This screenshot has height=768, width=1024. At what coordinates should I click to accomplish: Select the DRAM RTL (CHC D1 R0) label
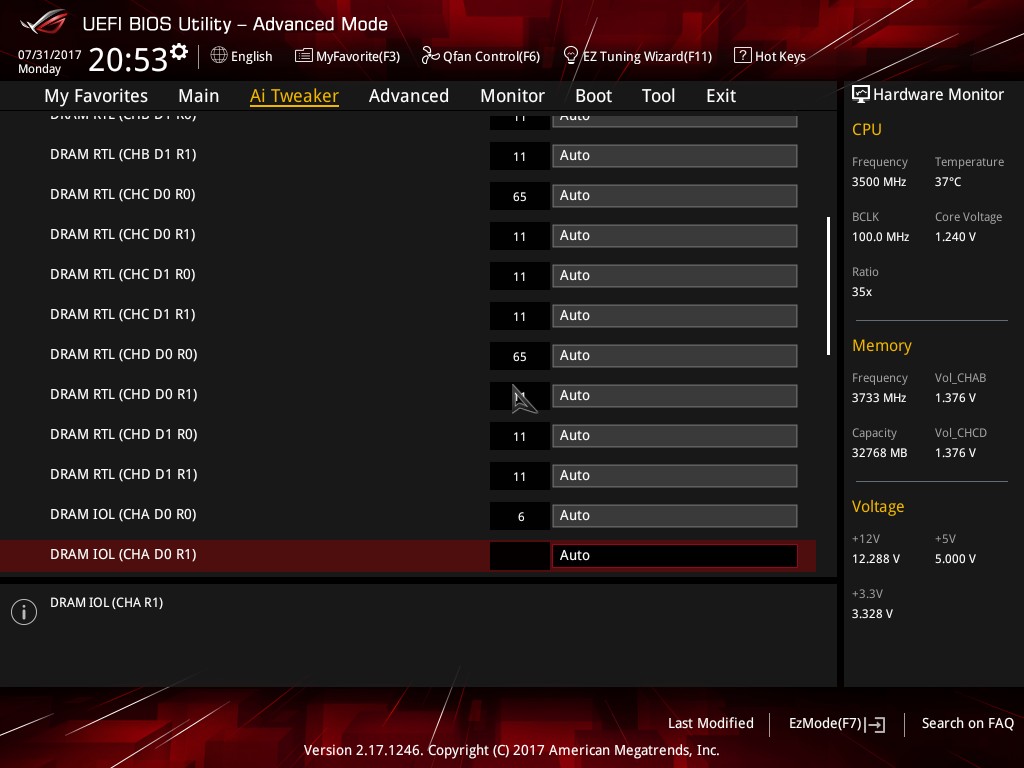tap(123, 274)
